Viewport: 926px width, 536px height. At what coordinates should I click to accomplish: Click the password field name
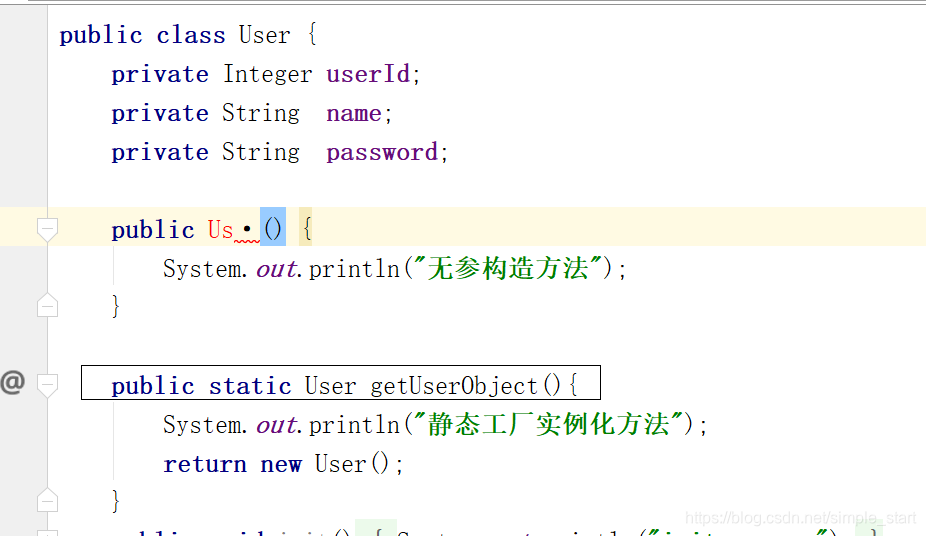pos(382,153)
